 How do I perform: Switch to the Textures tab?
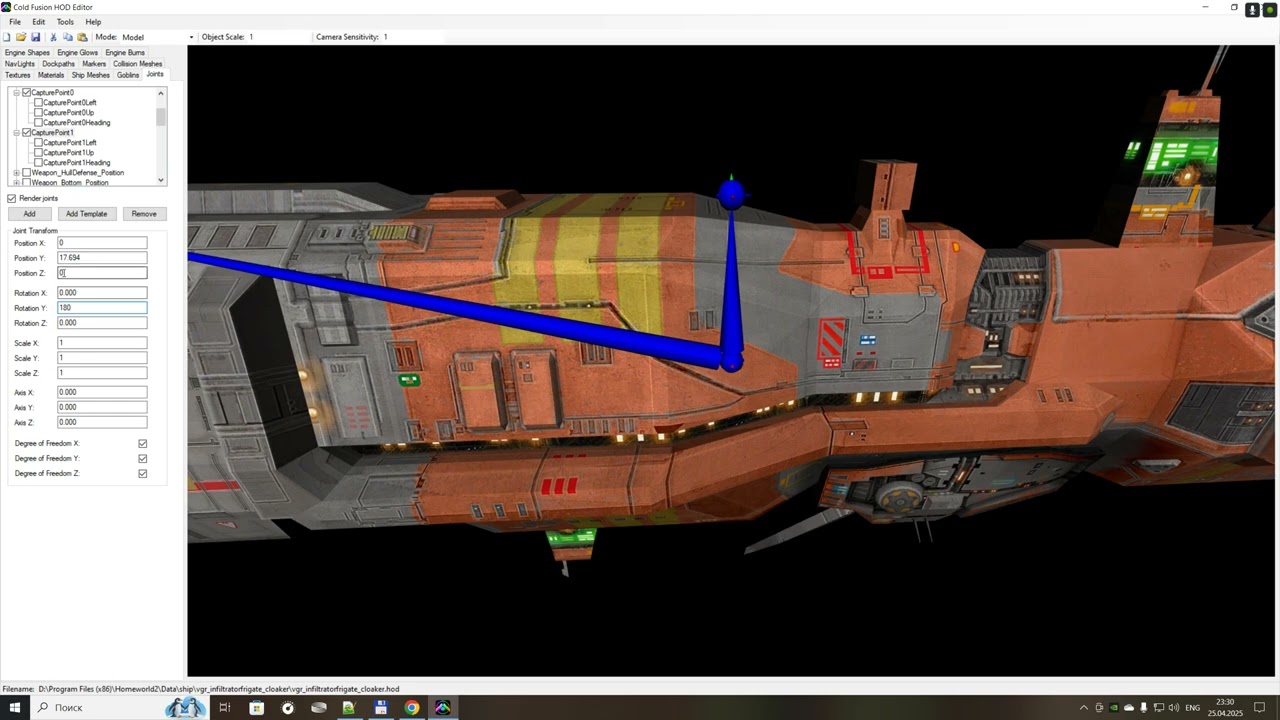point(18,75)
